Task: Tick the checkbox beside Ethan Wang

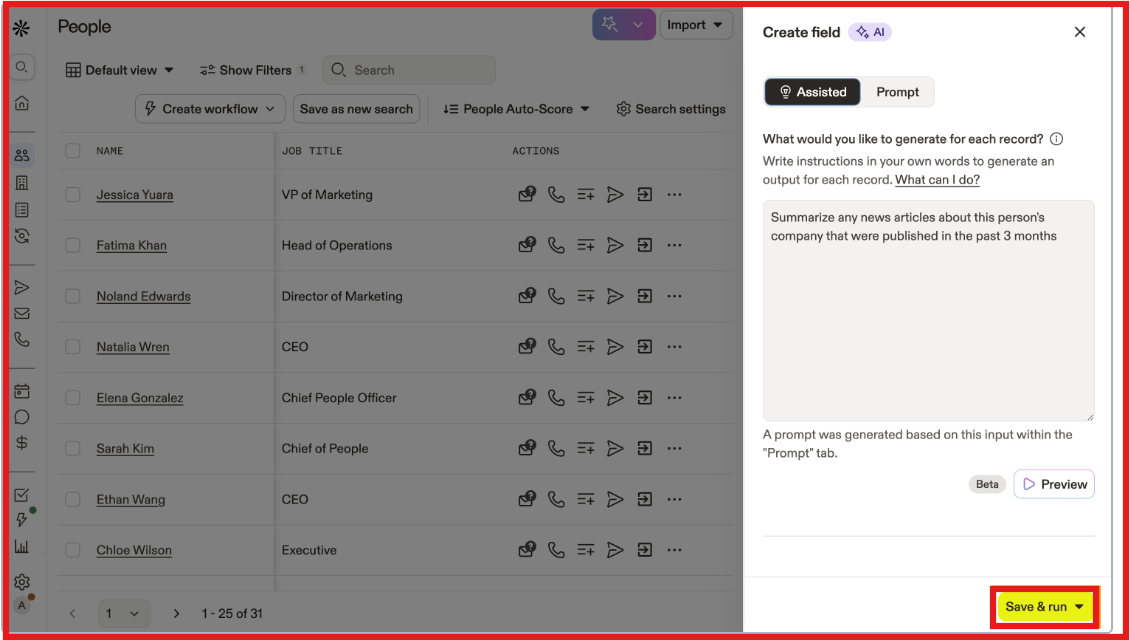Action: [x=72, y=499]
